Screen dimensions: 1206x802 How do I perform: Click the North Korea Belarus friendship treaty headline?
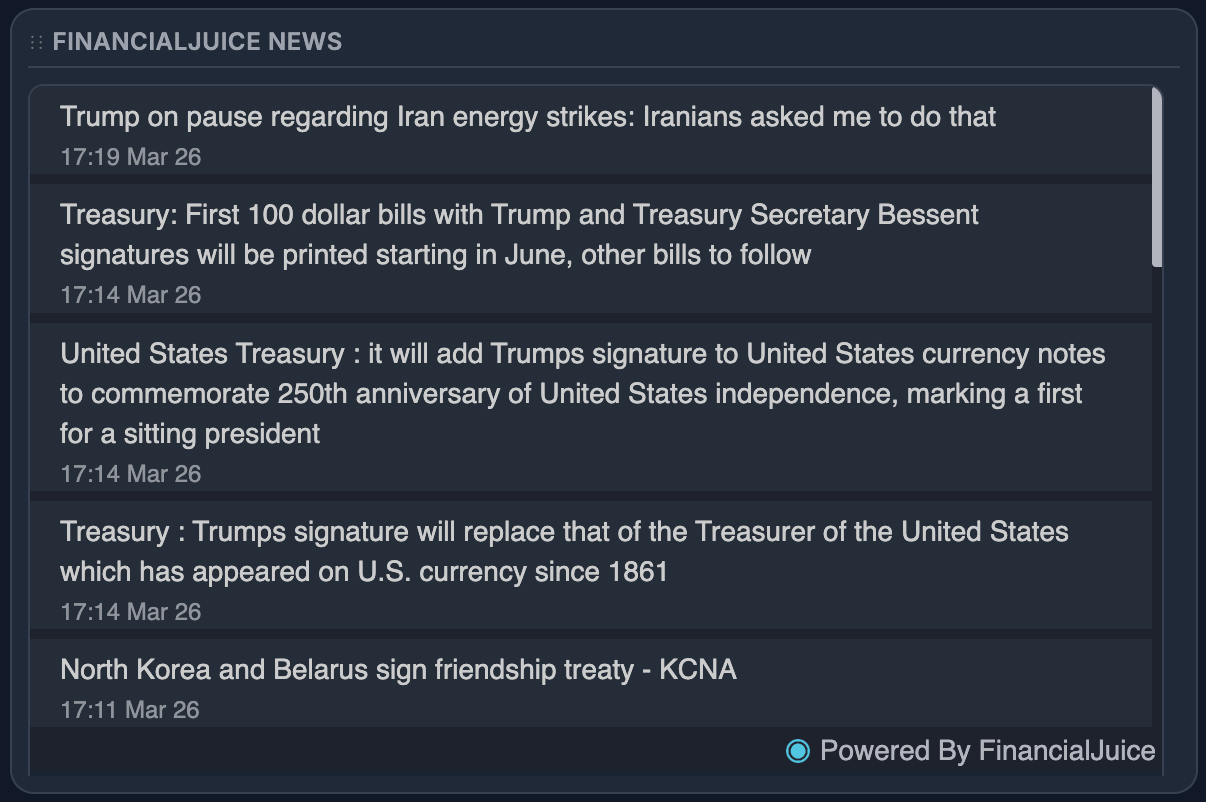click(398, 670)
